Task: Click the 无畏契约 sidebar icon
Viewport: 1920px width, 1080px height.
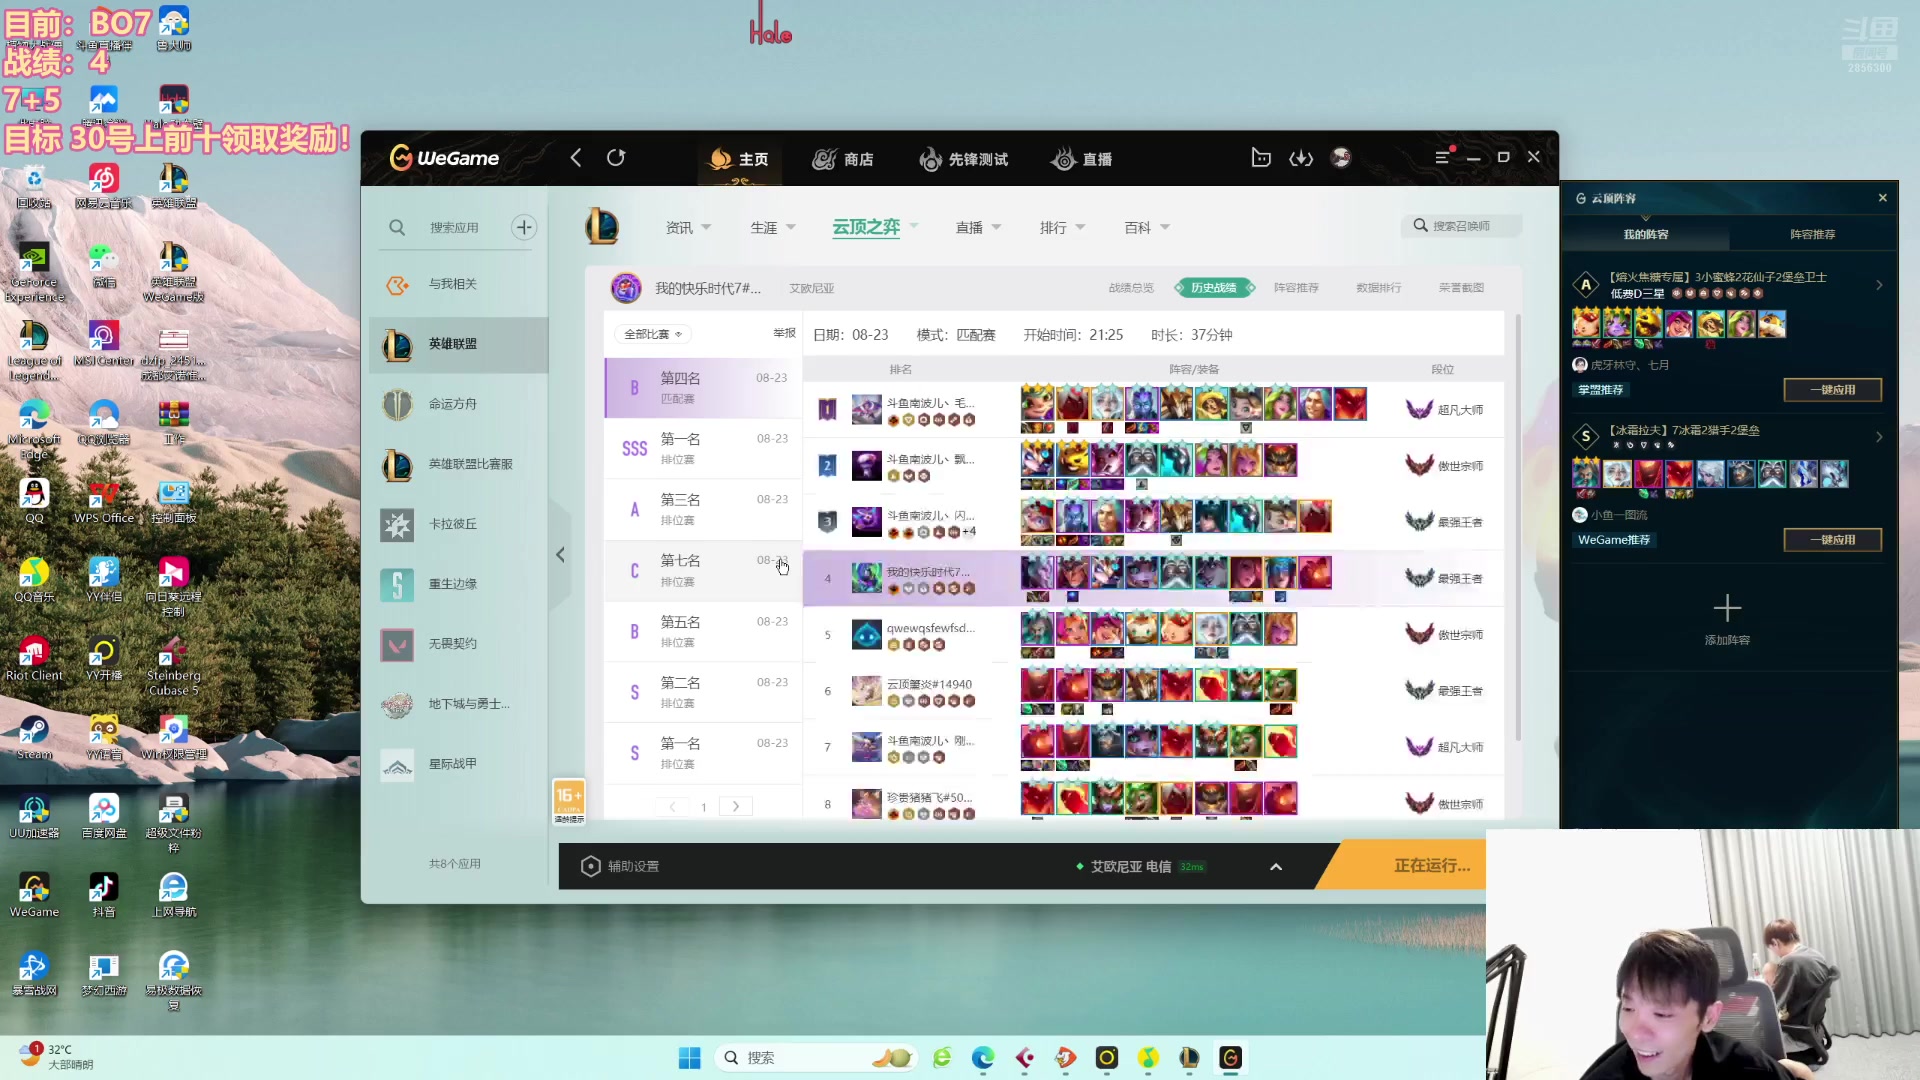Action: 397,642
